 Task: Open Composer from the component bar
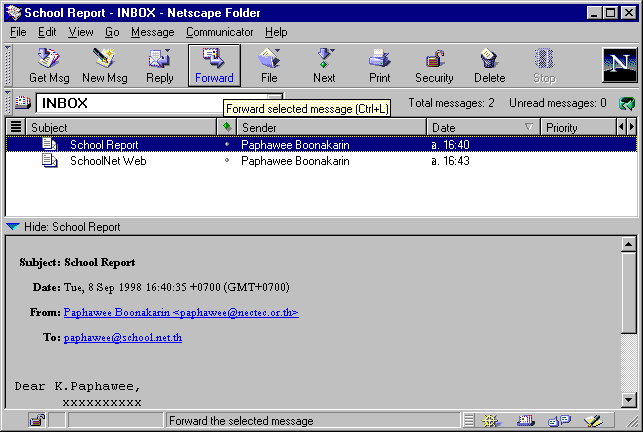[x=593, y=421]
